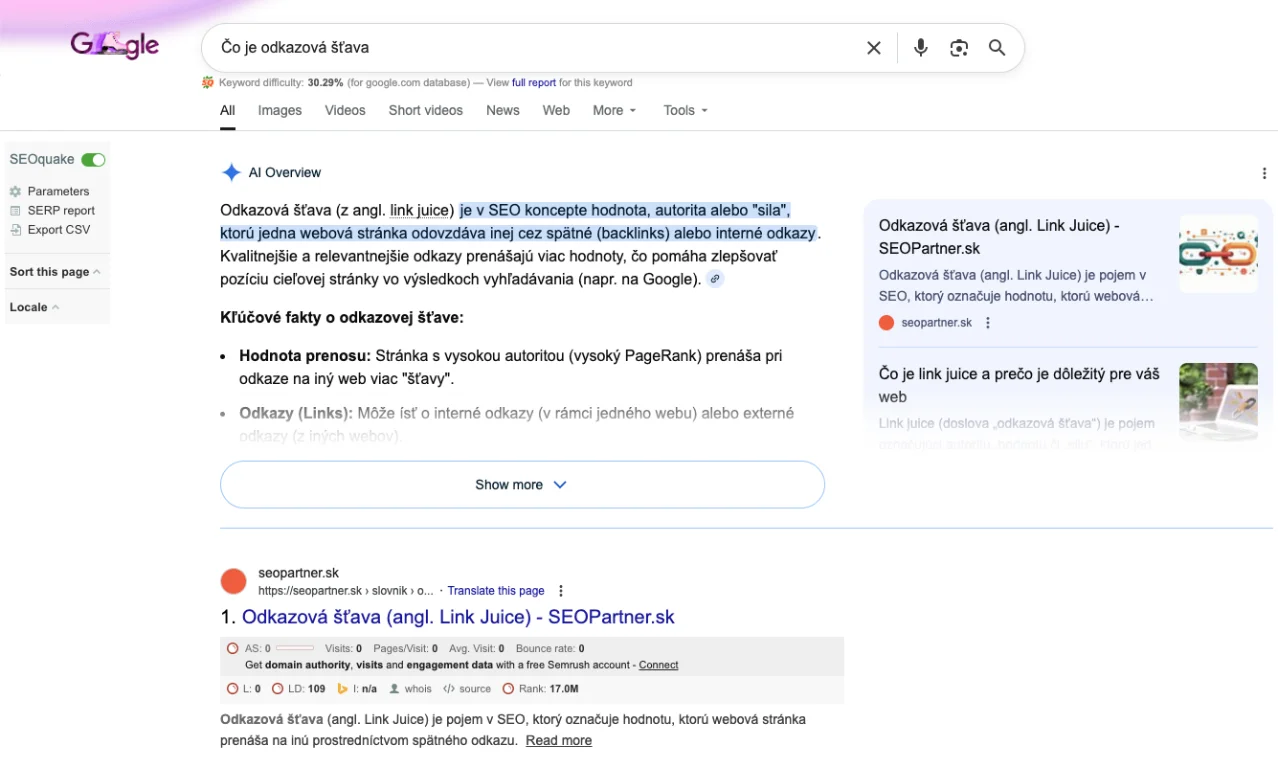Switch to the Images tab
This screenshot has height=768, width=1278.
[x=279, y=111]
